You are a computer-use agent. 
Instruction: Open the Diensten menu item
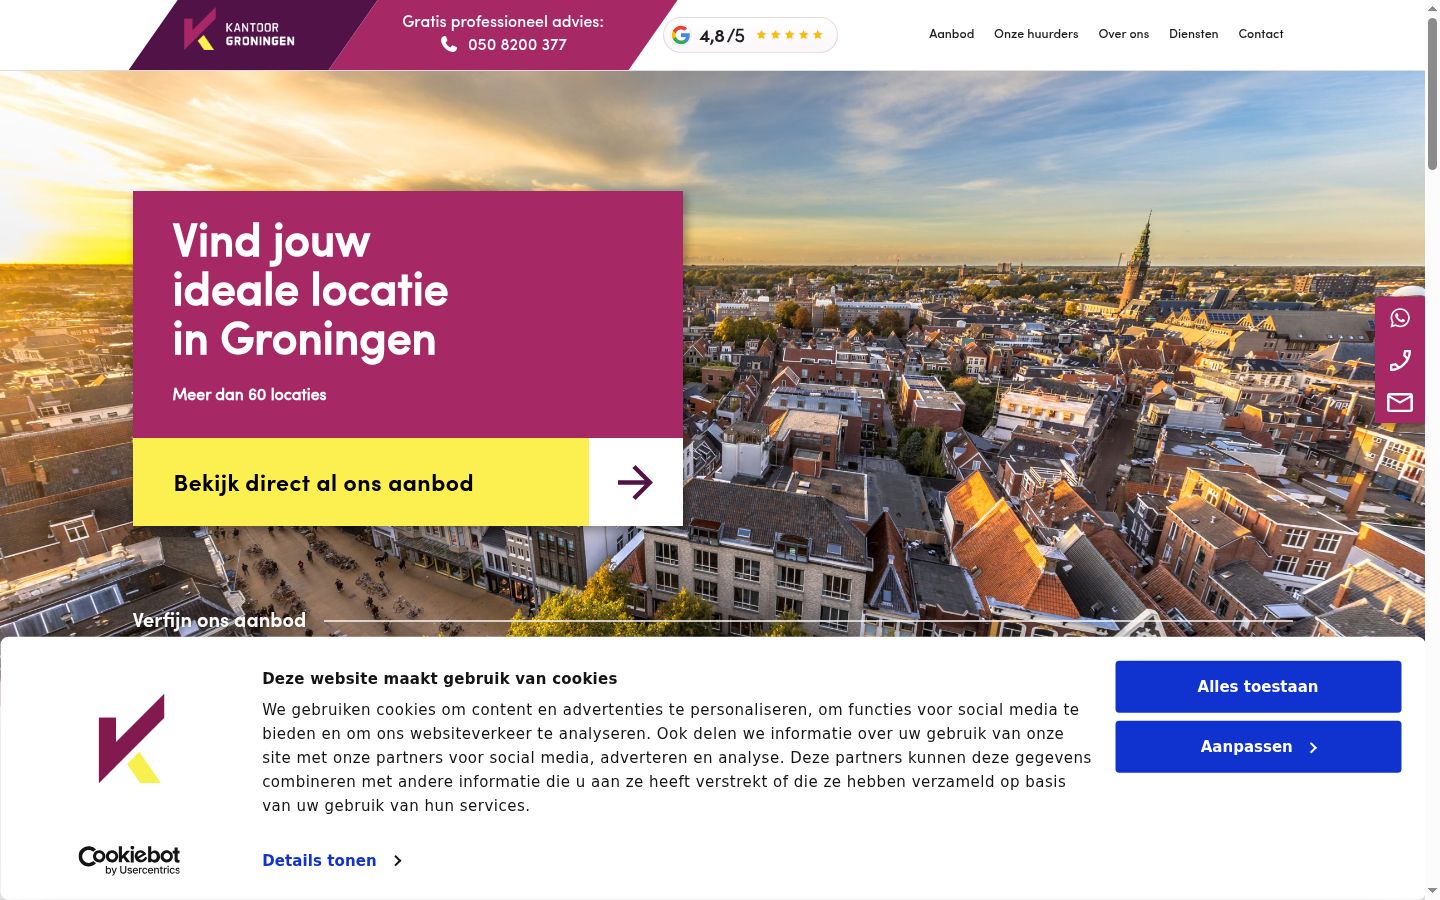1193,34
